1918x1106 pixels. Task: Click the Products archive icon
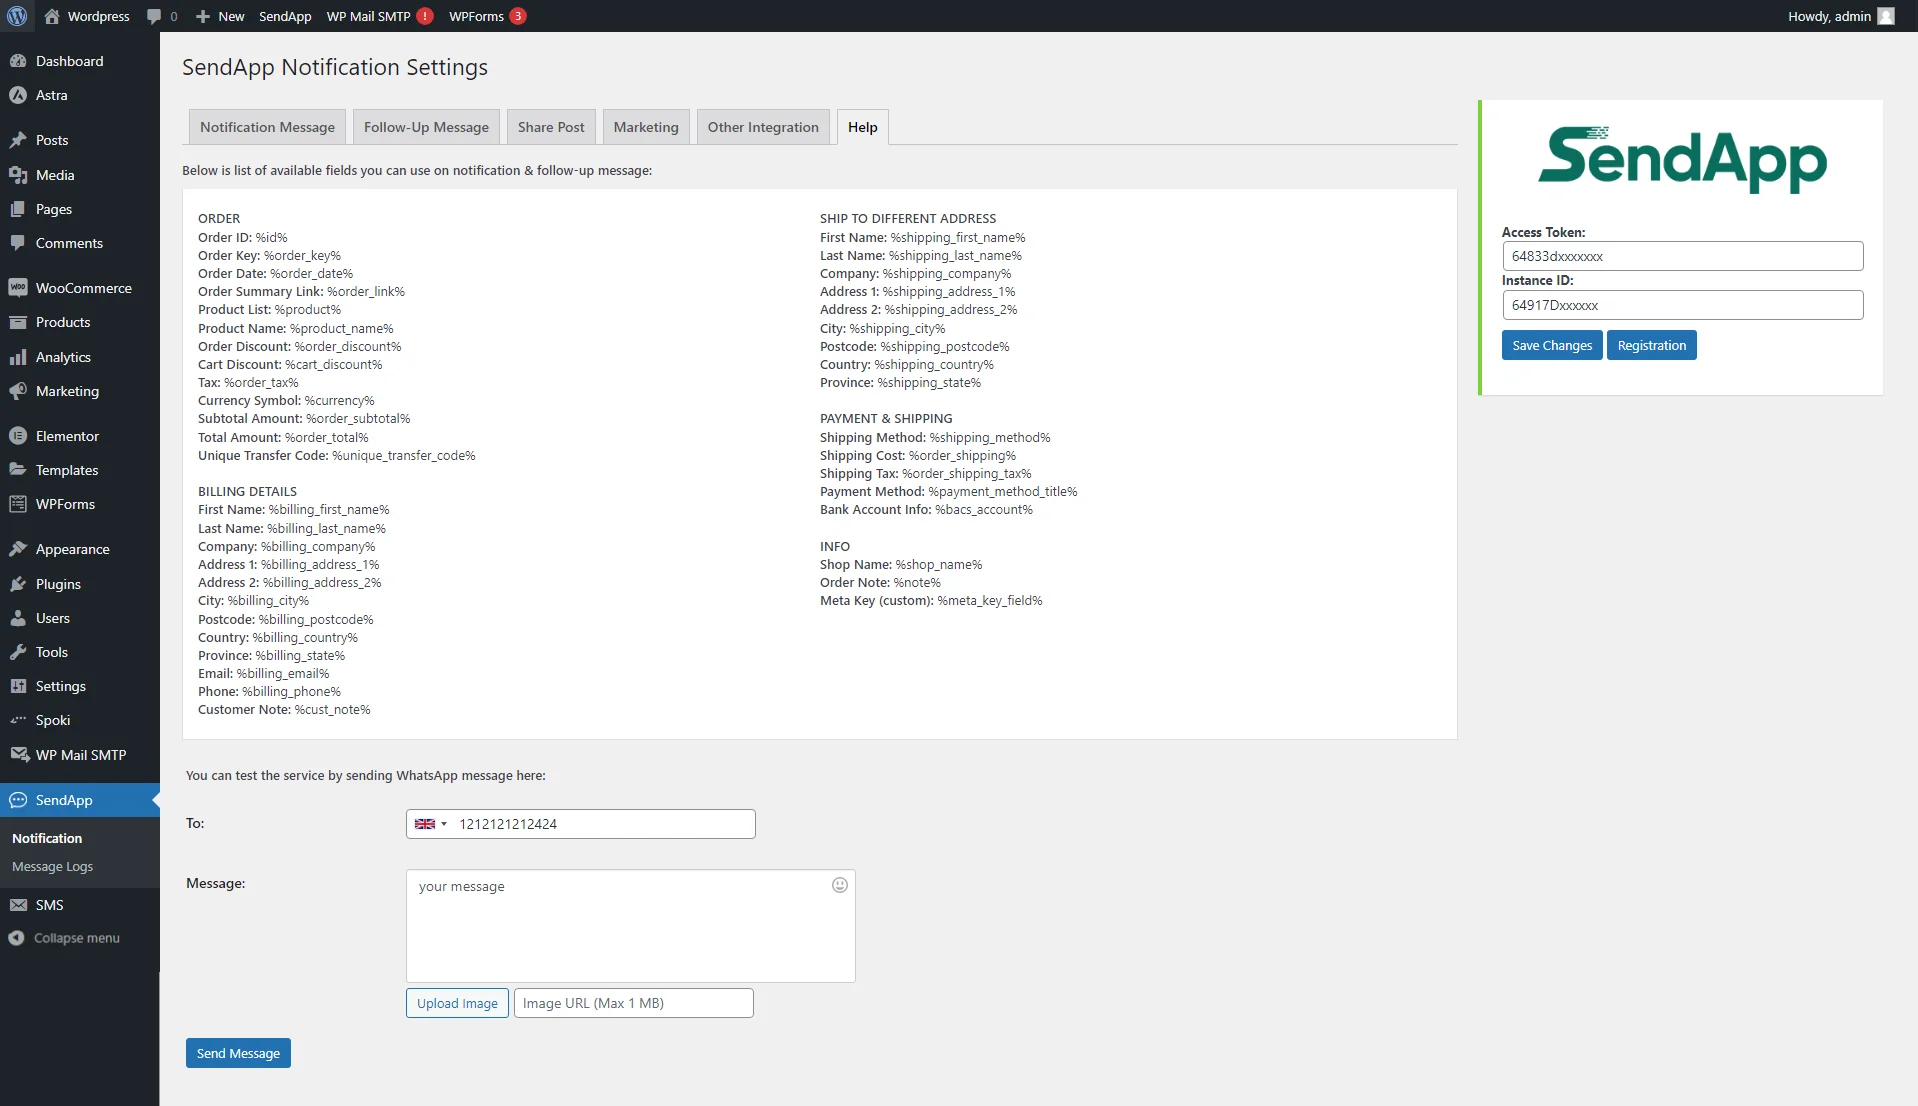pyautogui.click(x=18, y=322)
